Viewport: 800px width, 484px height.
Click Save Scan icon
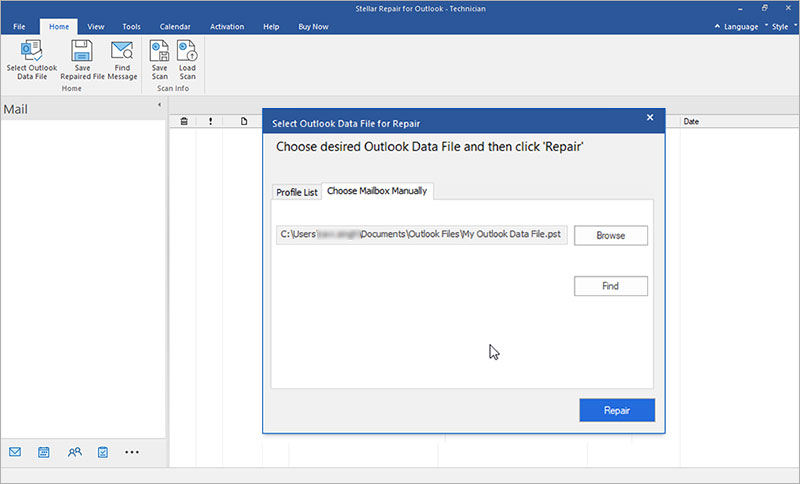point(159,51)
